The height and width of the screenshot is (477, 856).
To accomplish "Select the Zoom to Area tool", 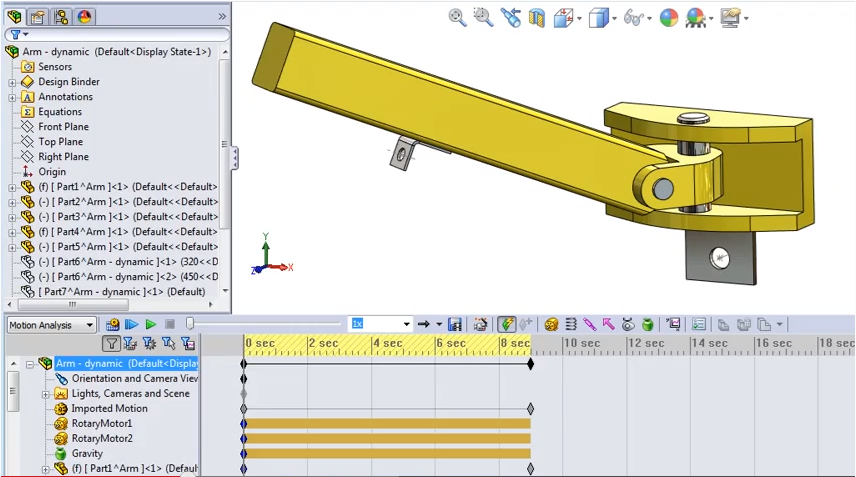I will [x=483, y=17].
